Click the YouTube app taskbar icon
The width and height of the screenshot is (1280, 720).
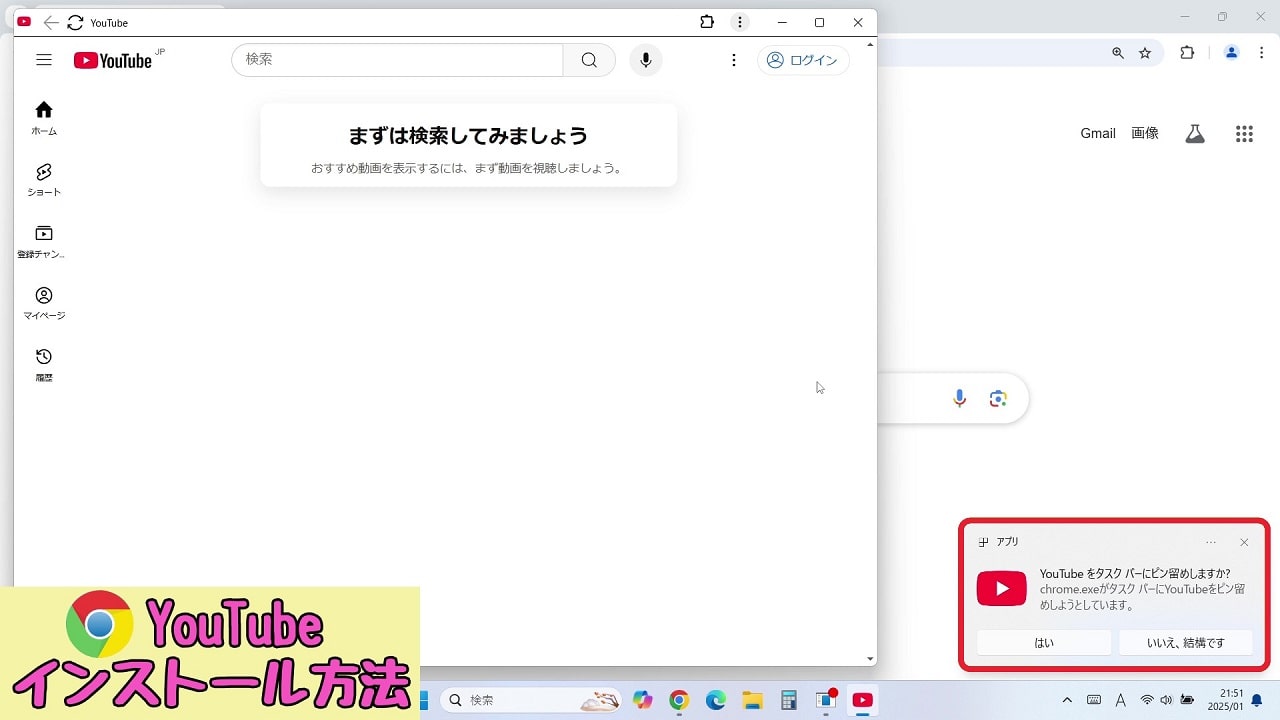pyautogui.click(x=862, y=701)
